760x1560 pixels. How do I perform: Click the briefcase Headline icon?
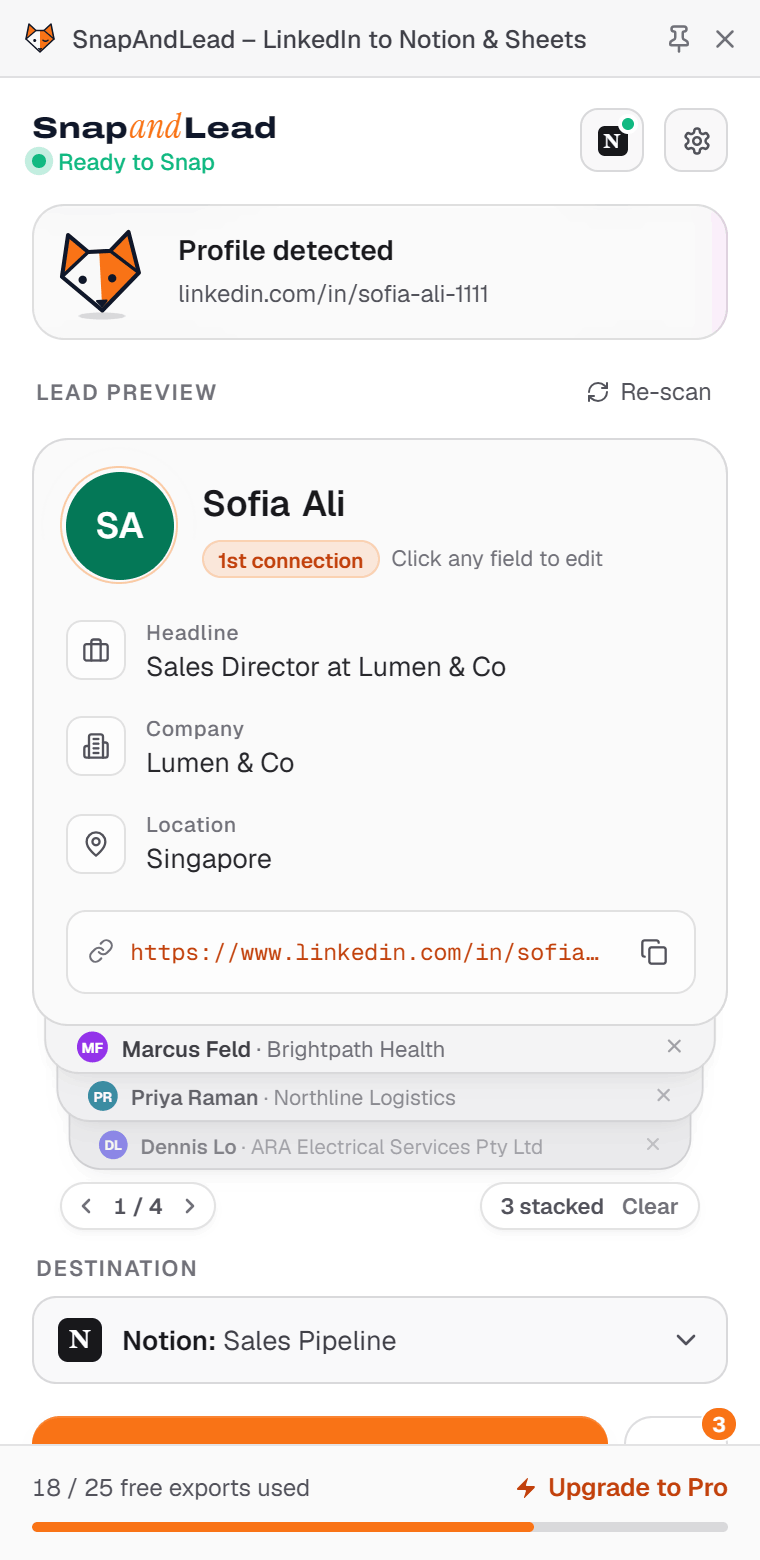(x=96, y=651)
